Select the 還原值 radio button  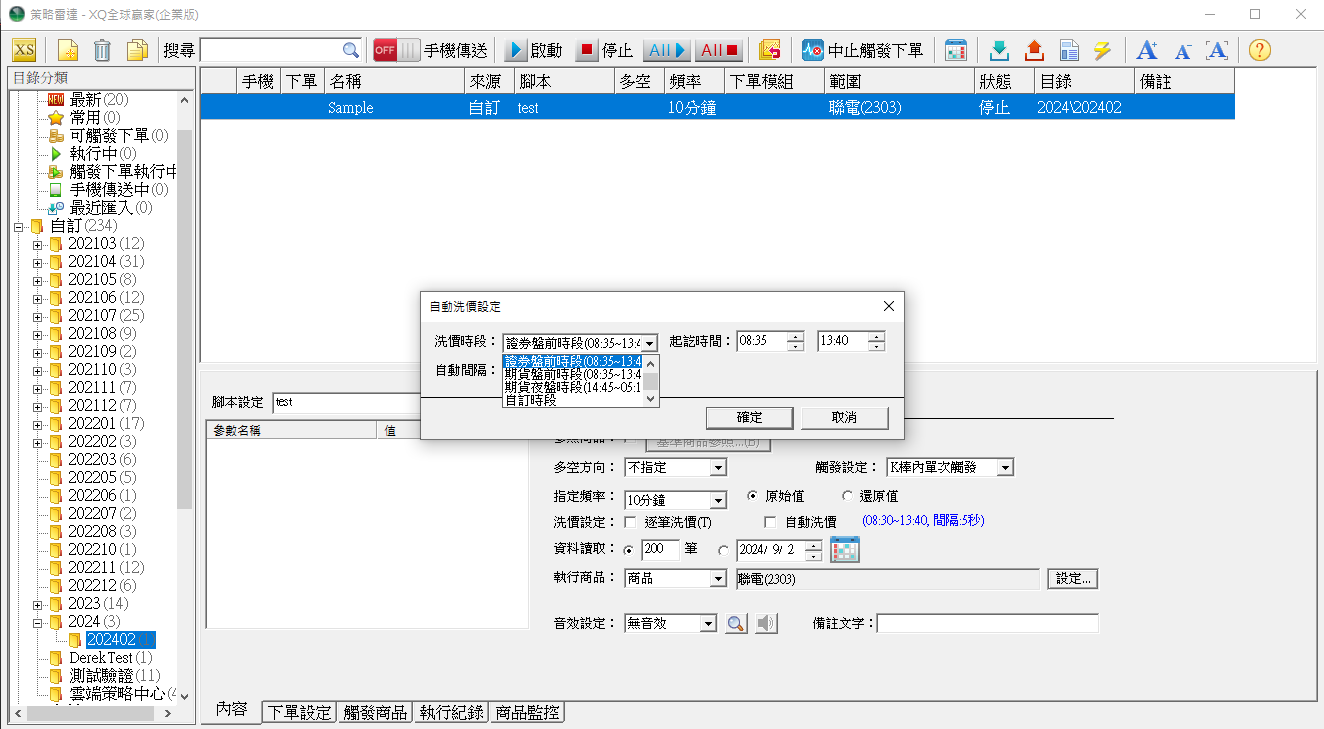(848, 496)
